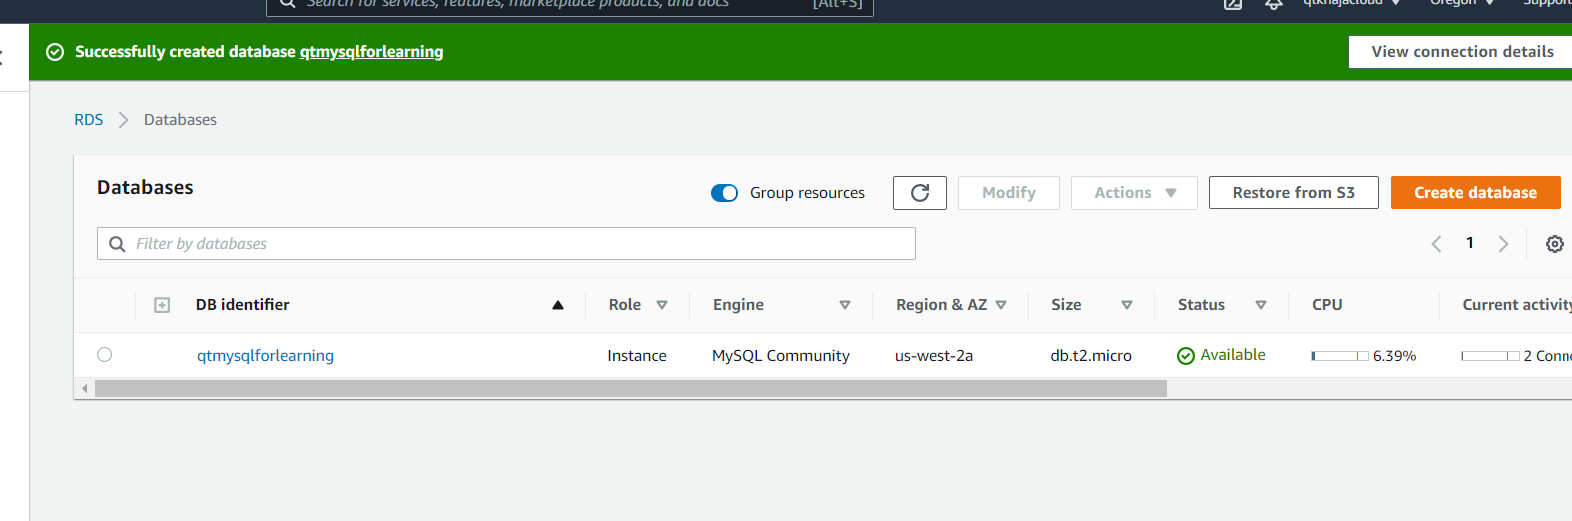This screenshot has height=521, width=1572.
Task: Click the Available status text
Action: point(1232,355)
